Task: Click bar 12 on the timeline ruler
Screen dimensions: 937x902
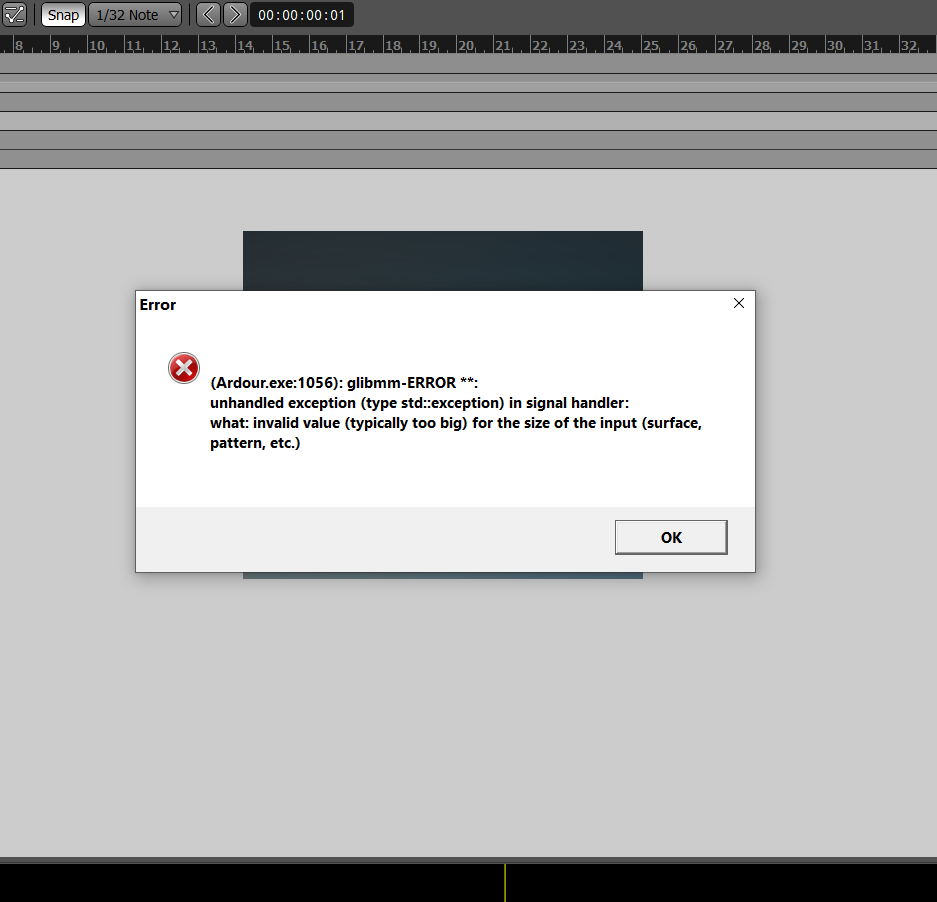Action: [x=171, y=46]
